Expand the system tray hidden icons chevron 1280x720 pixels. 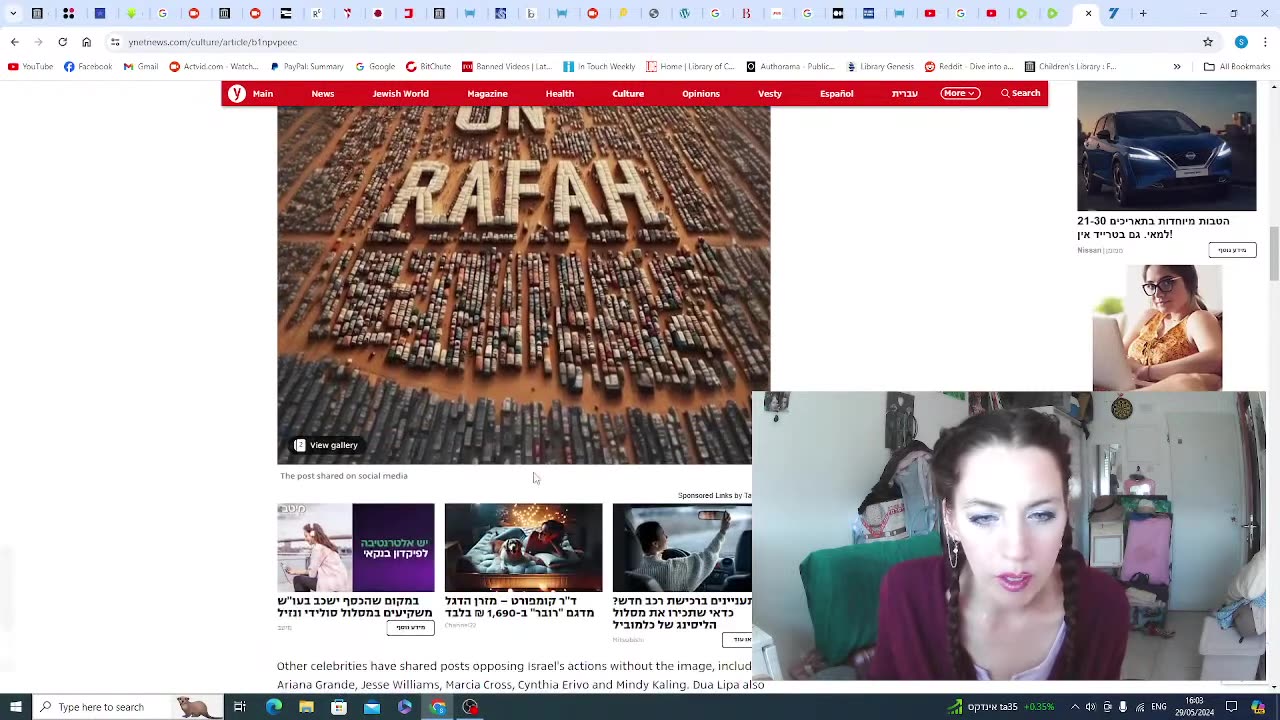pyautogui.click(x=1075, y=707)
